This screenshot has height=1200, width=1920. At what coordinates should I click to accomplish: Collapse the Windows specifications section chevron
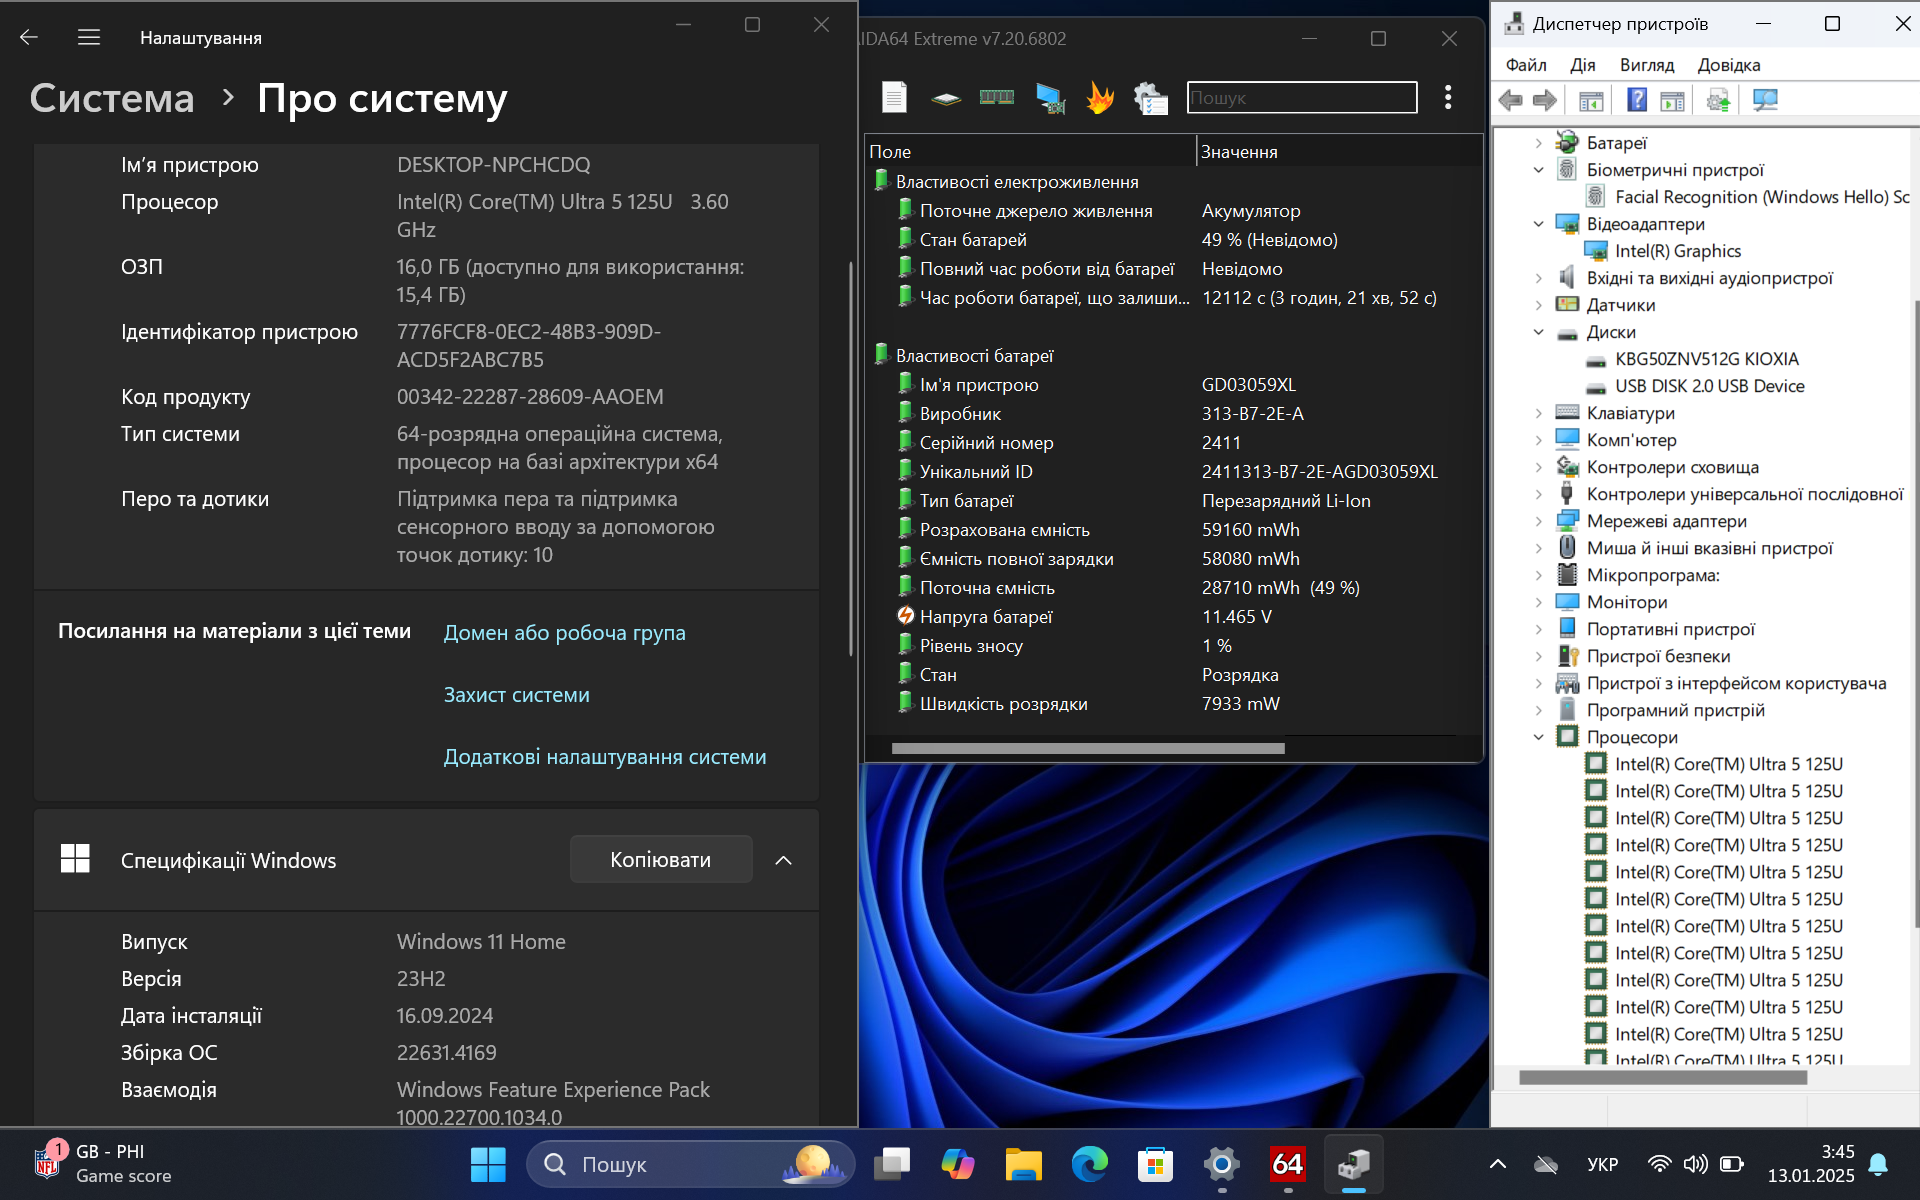point(783,860)
